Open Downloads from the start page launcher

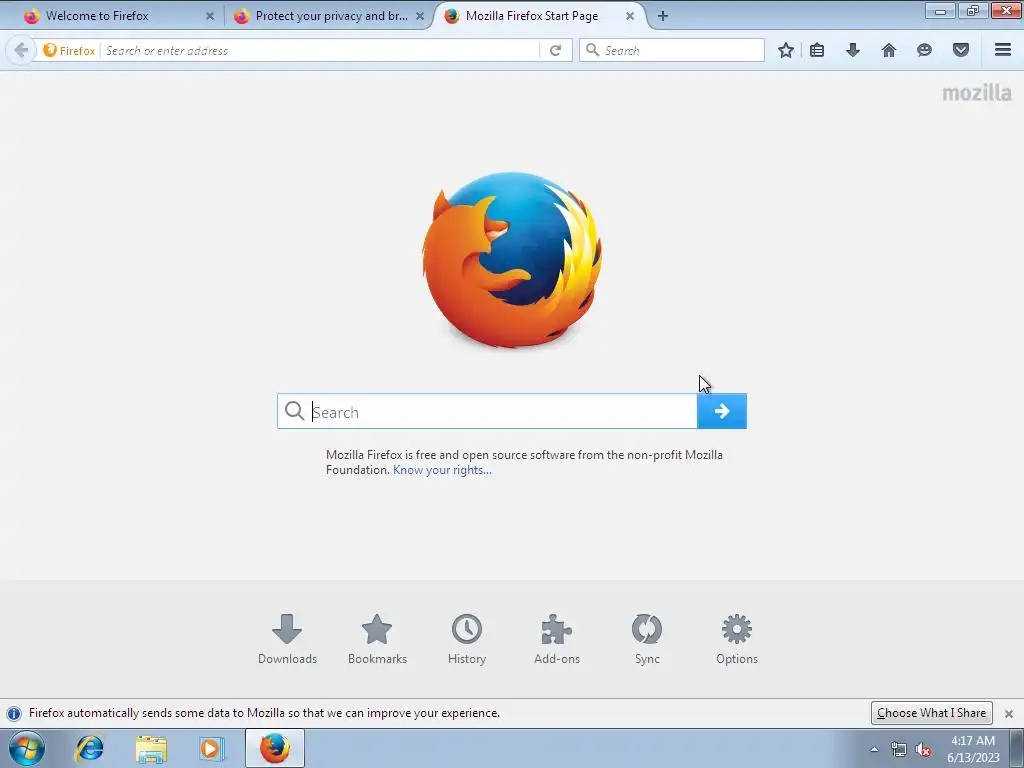(287, 639)
